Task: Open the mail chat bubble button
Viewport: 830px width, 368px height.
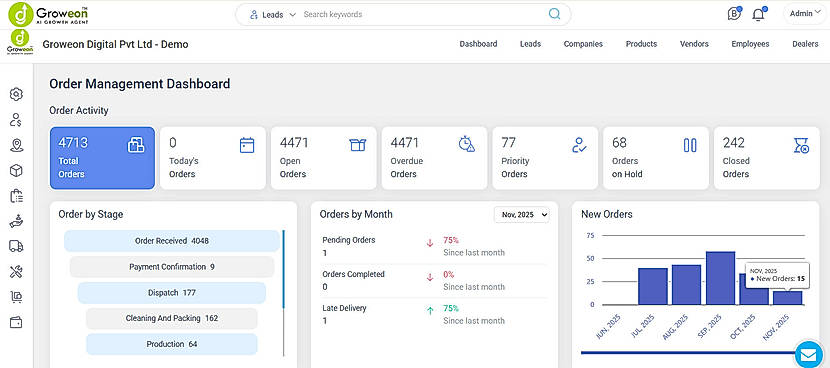Action: pos(809,354)
